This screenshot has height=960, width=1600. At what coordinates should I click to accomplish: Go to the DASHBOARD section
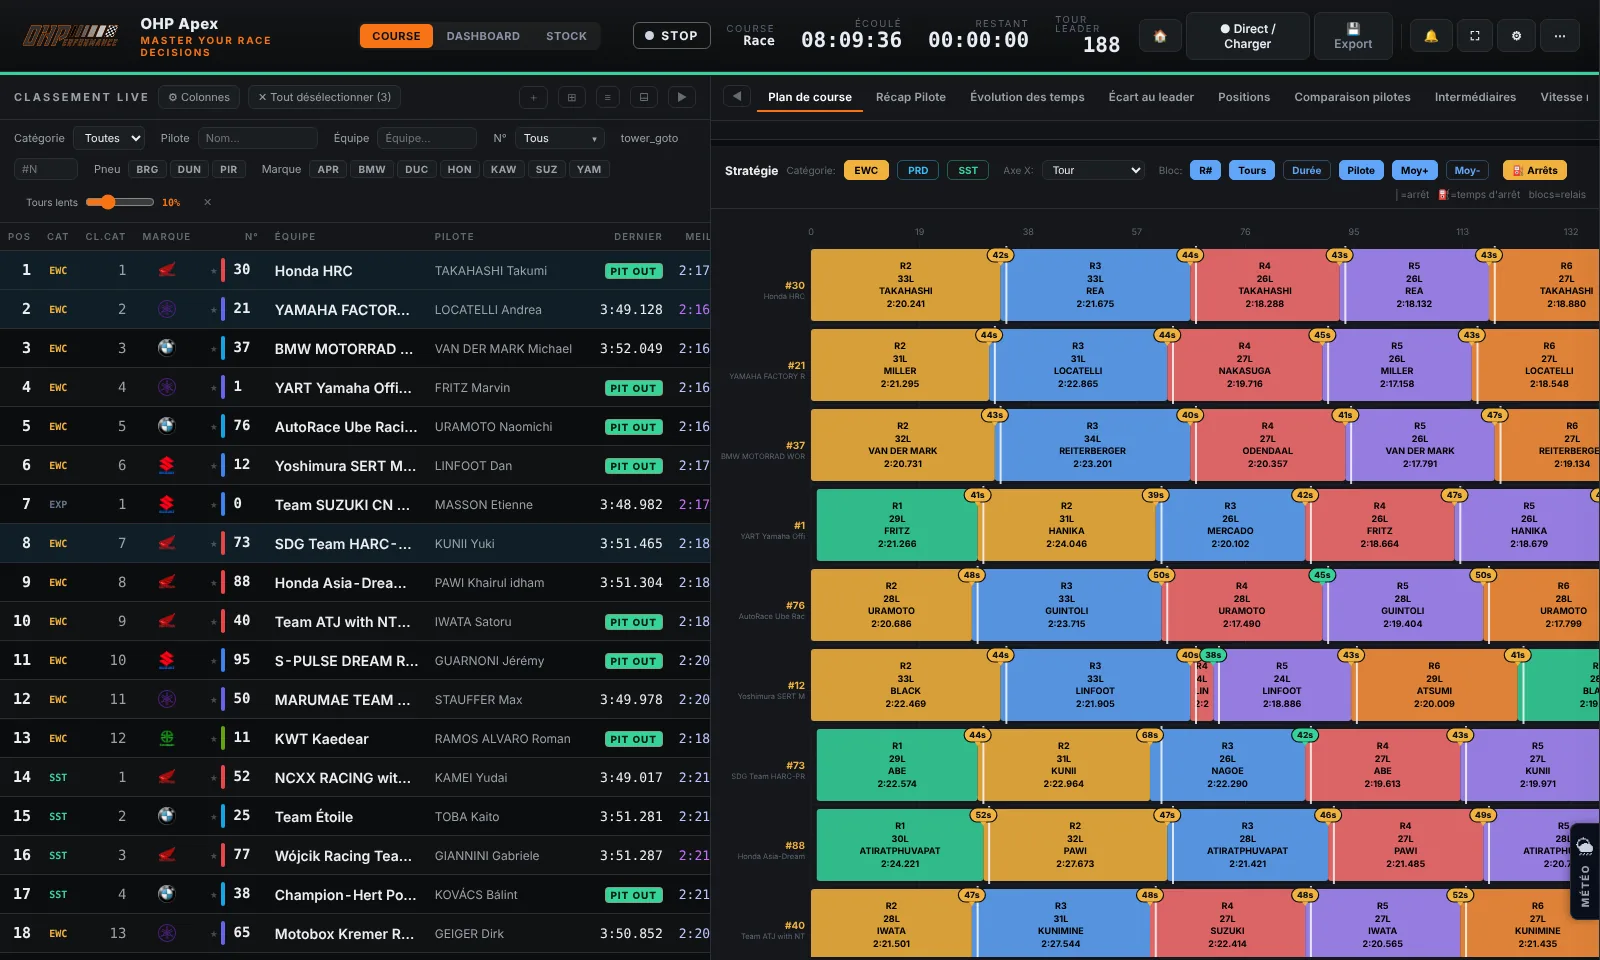[483, 36]
